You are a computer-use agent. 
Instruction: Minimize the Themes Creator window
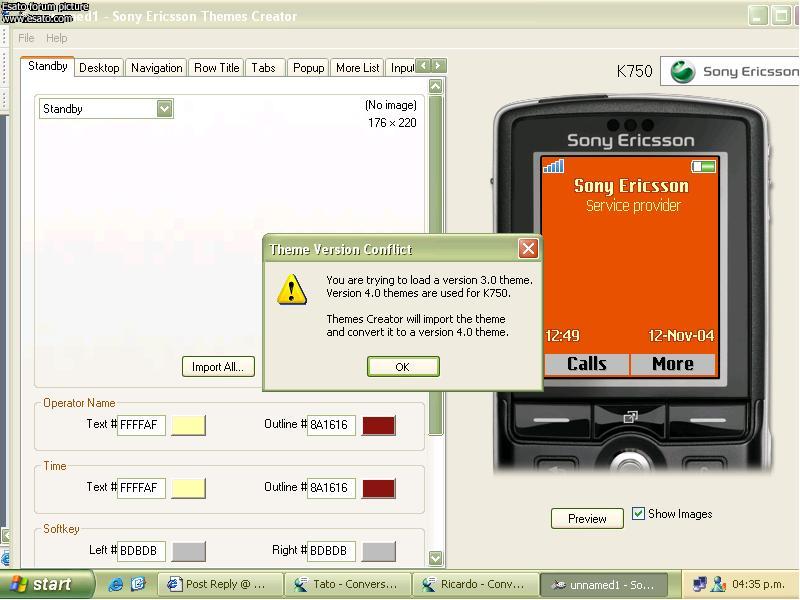(x=758, y=16)
